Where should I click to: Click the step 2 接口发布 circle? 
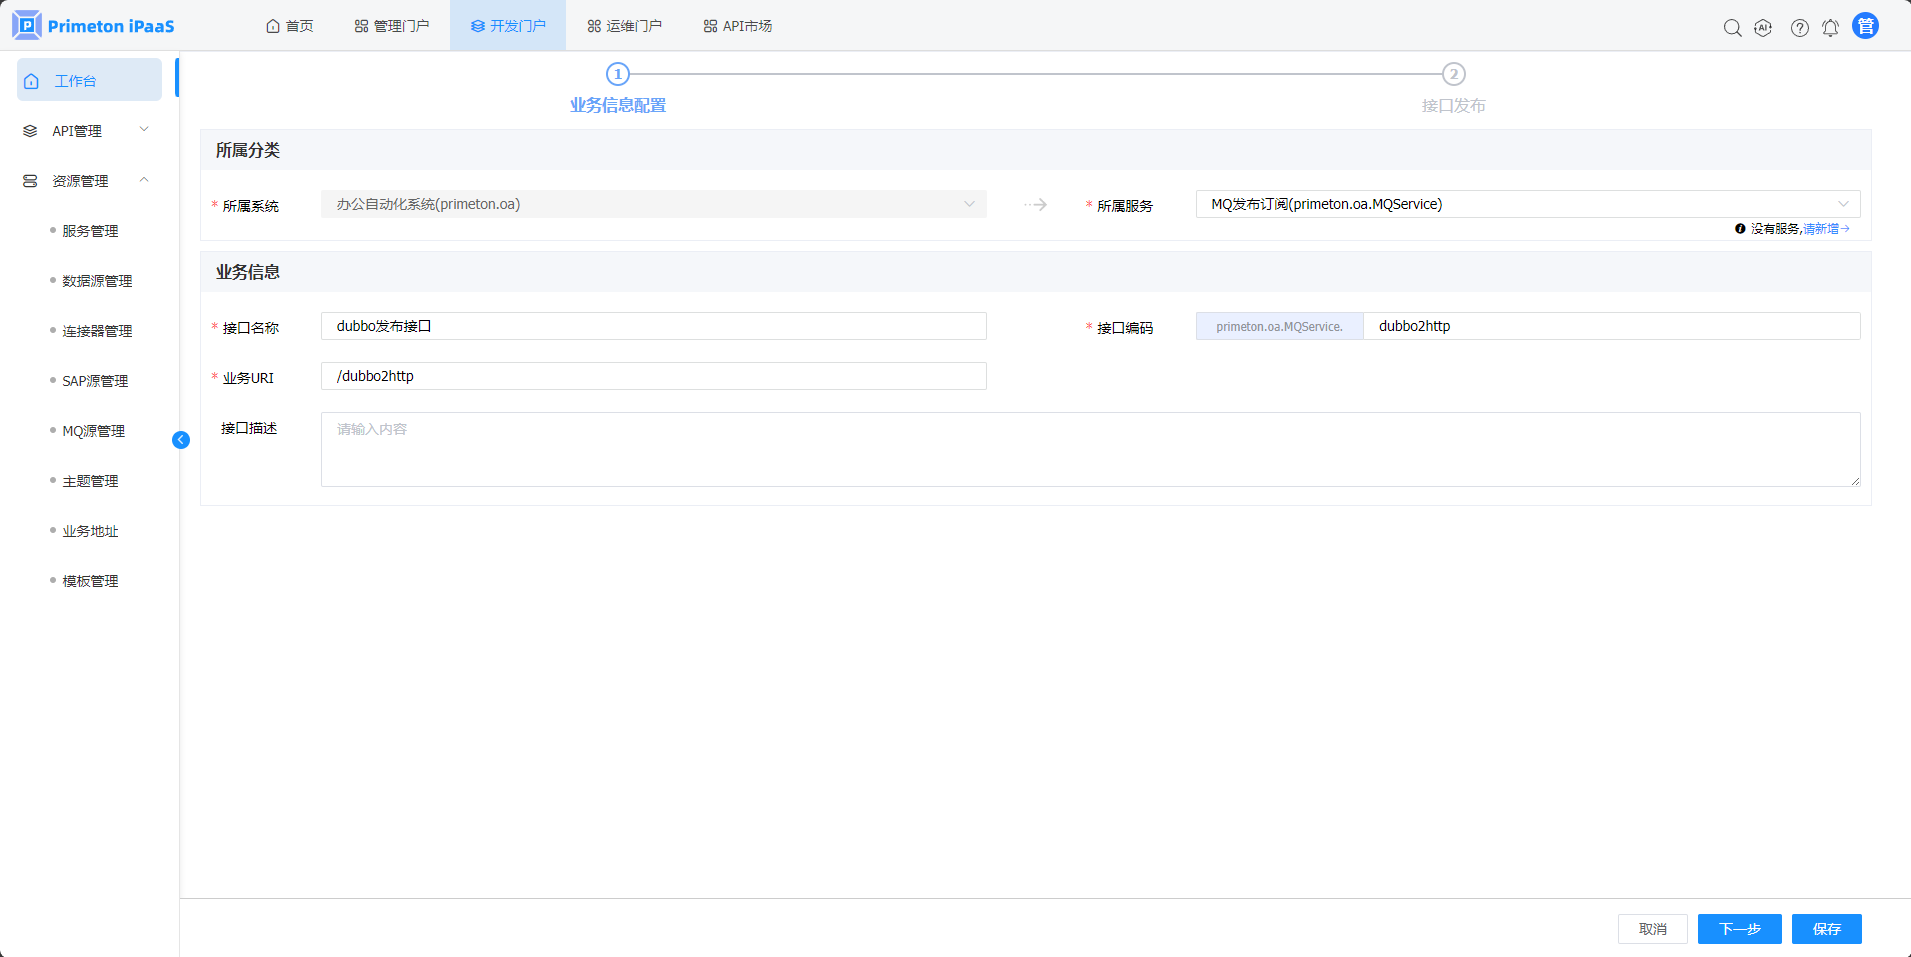[1453, 74]
